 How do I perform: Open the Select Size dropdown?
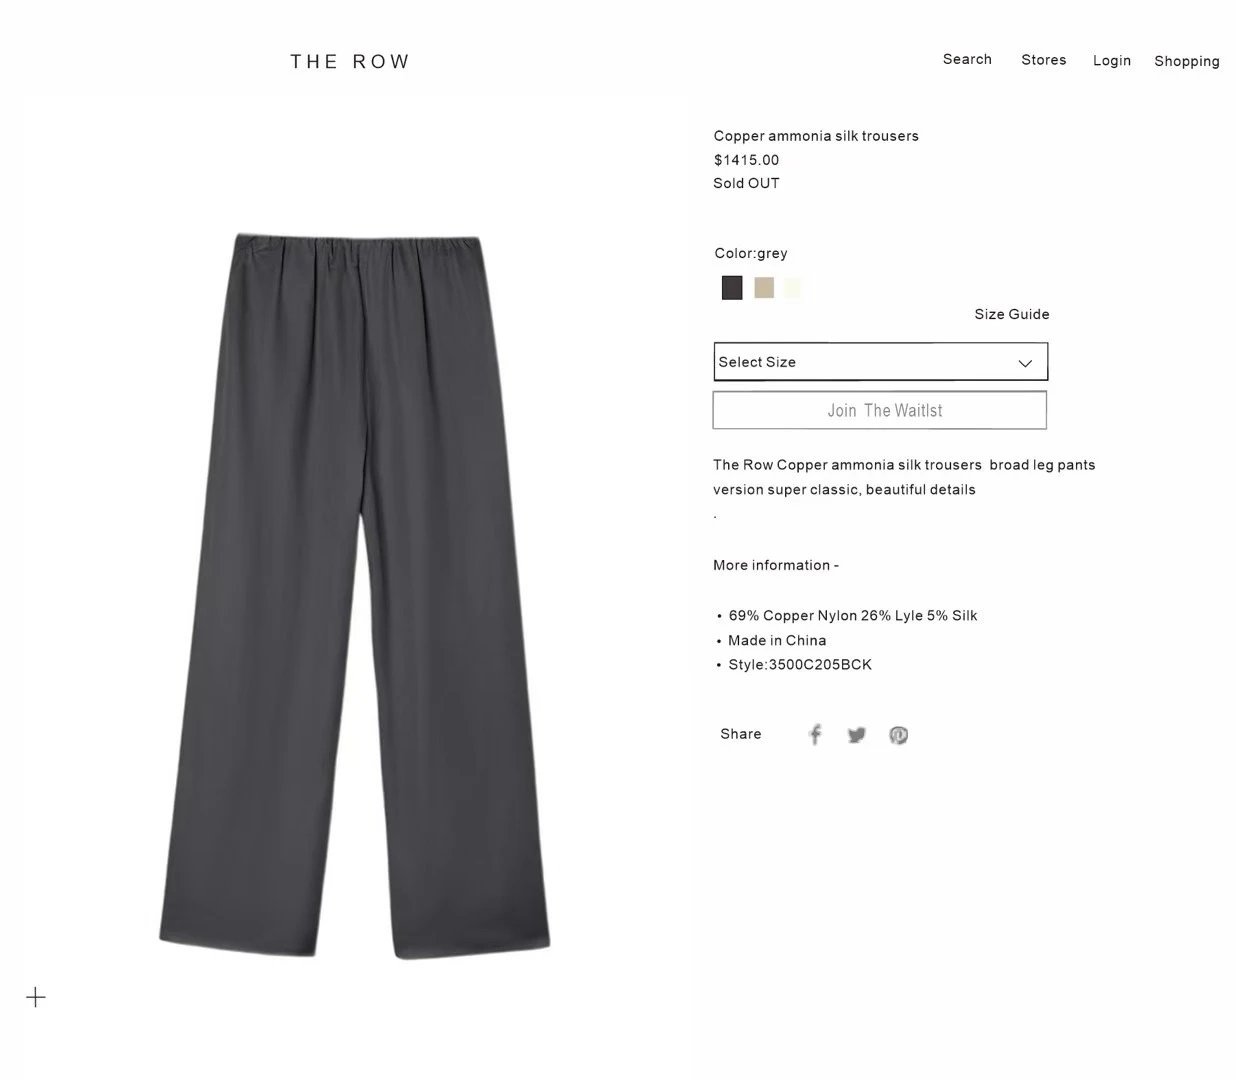[880, 362]
